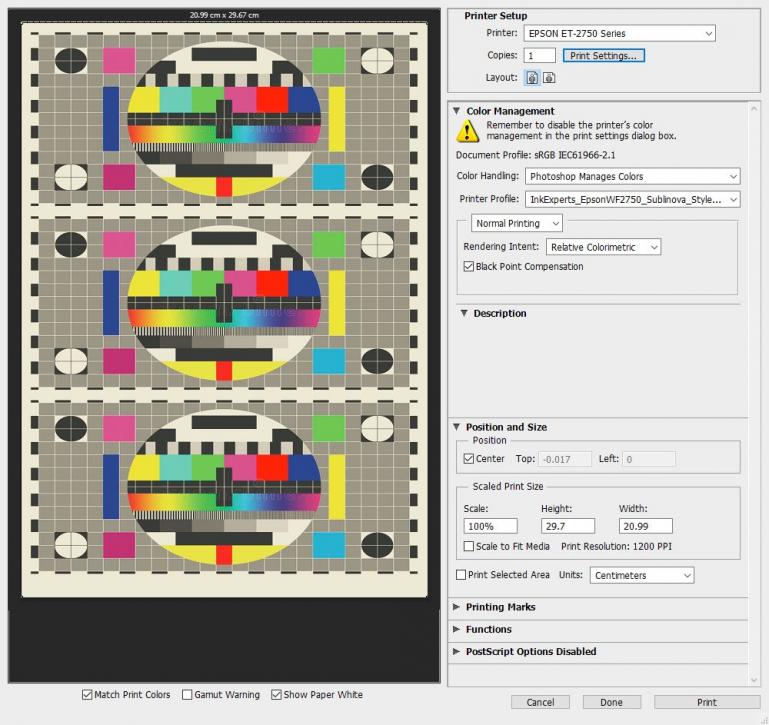Click the 20.99 cm x 29.67 cm label
The image size is (769, 725).
(224, 15)
